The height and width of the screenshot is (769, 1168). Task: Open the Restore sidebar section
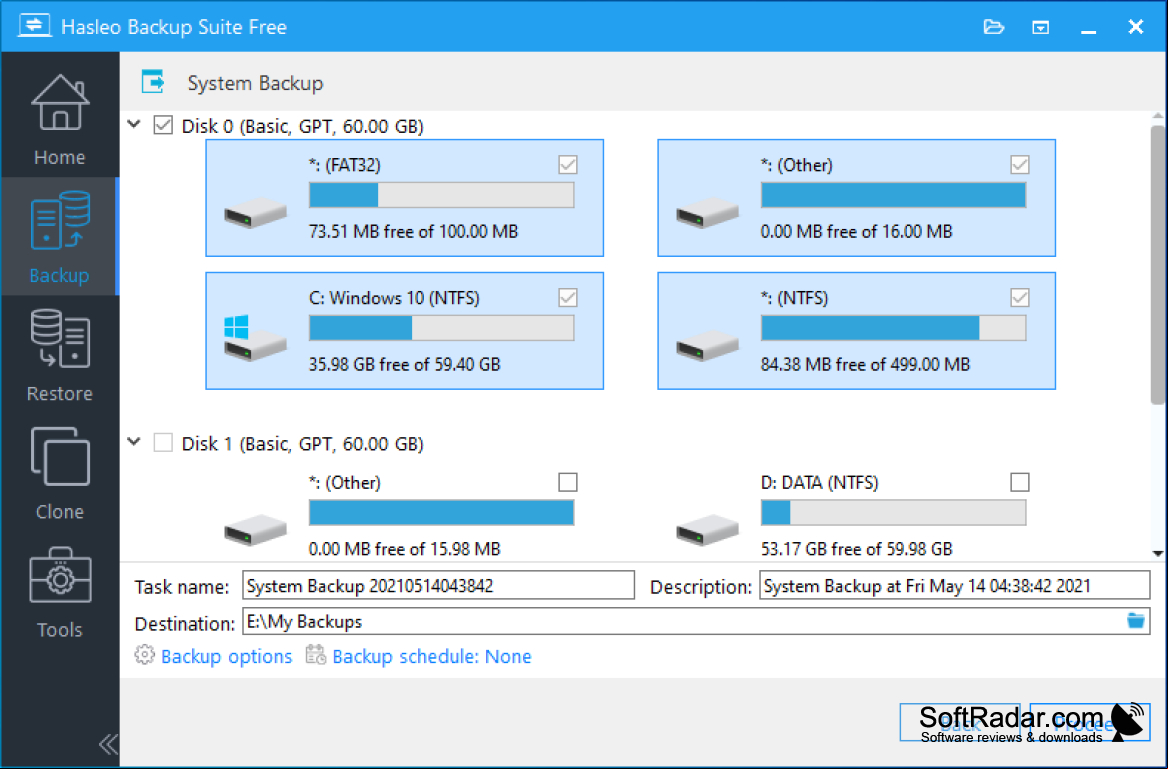(x=60, y=355)
